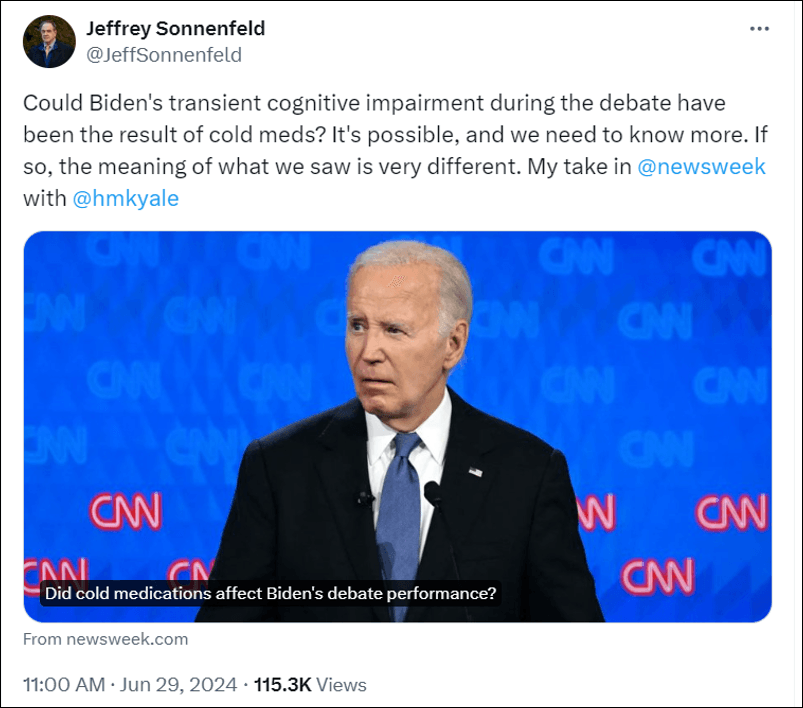Open the three-dot more options menu
803x708 pixels.
click(x=759, y=29)
